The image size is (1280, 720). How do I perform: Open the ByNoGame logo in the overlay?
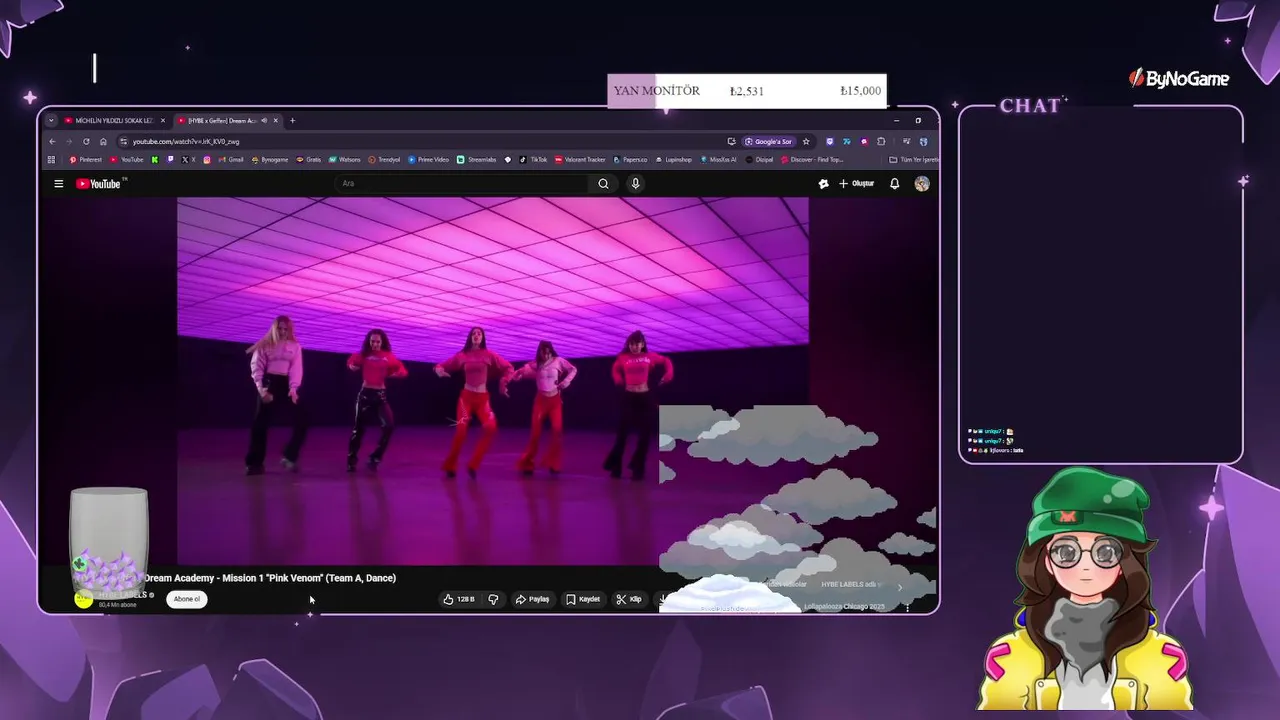(x=1179, y=78)
